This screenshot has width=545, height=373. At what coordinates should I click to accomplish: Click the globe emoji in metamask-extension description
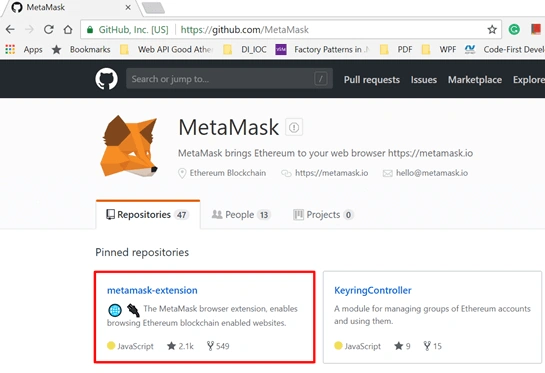pyautogui.click(x=115, y=310)
